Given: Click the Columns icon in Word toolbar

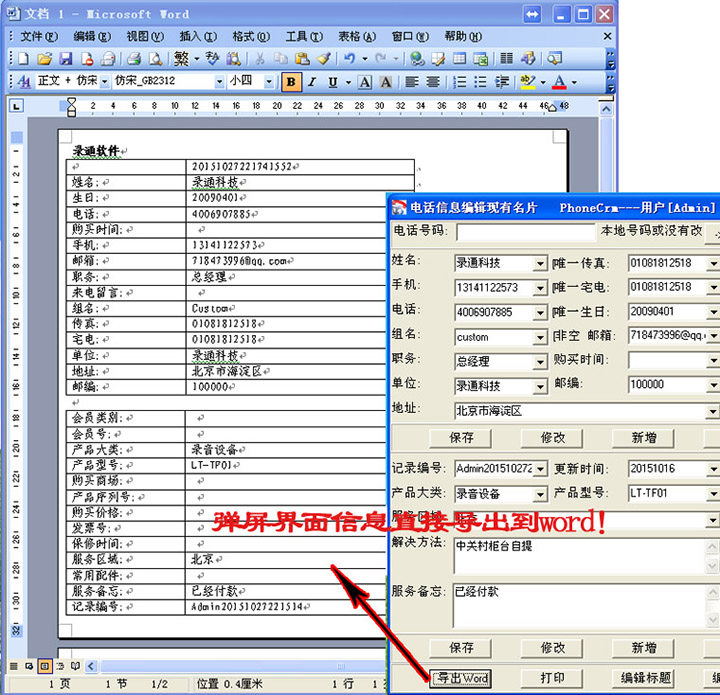Looking at the screenshot, I should pyautogui.click(x=506, y=59).
